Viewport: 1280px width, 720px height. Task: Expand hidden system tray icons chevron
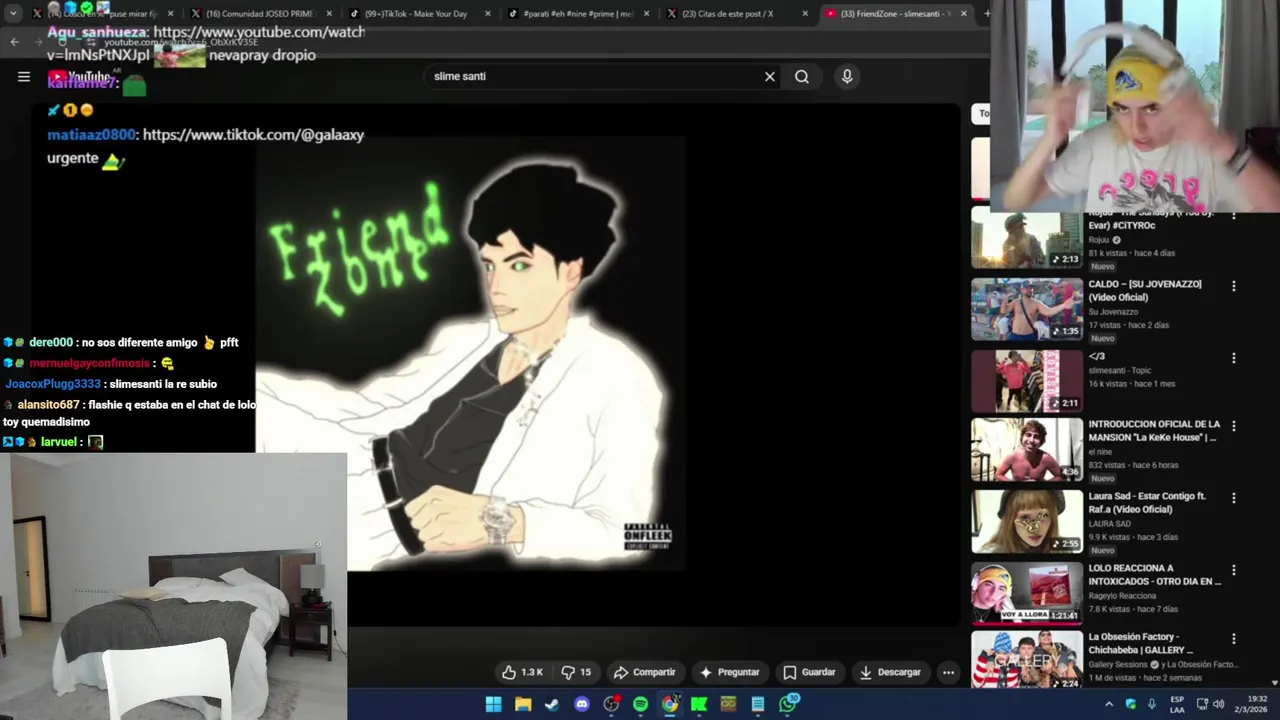(x=1109, y=704)
